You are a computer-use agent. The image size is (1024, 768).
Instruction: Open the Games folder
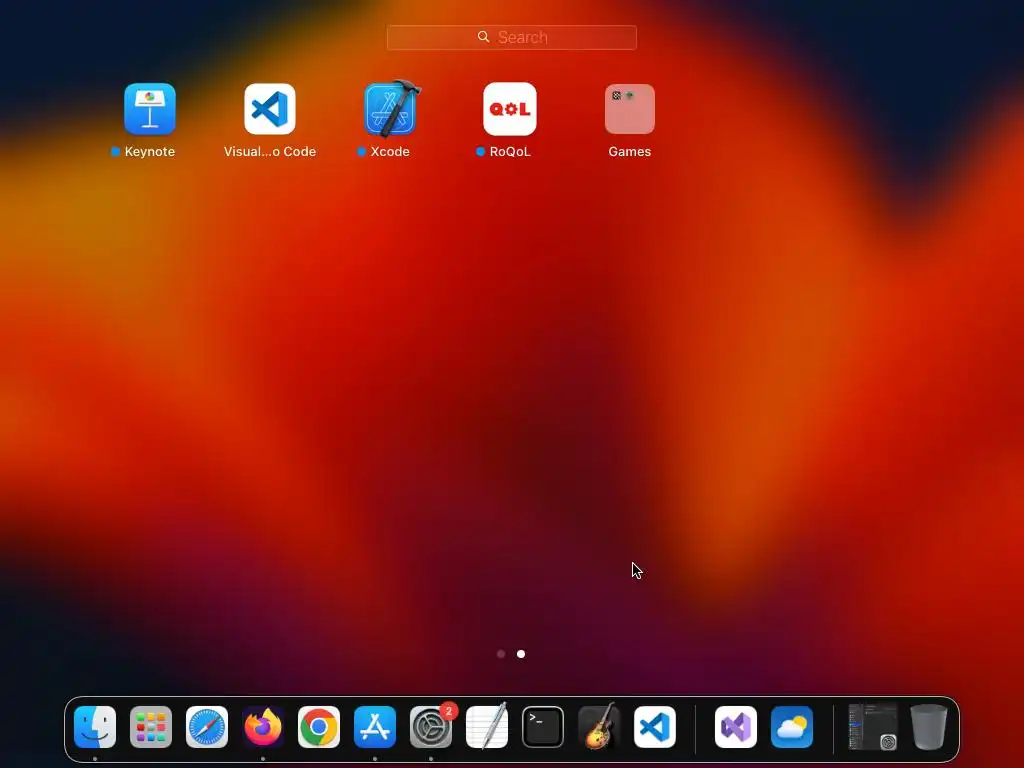click(x=630, y=109)
